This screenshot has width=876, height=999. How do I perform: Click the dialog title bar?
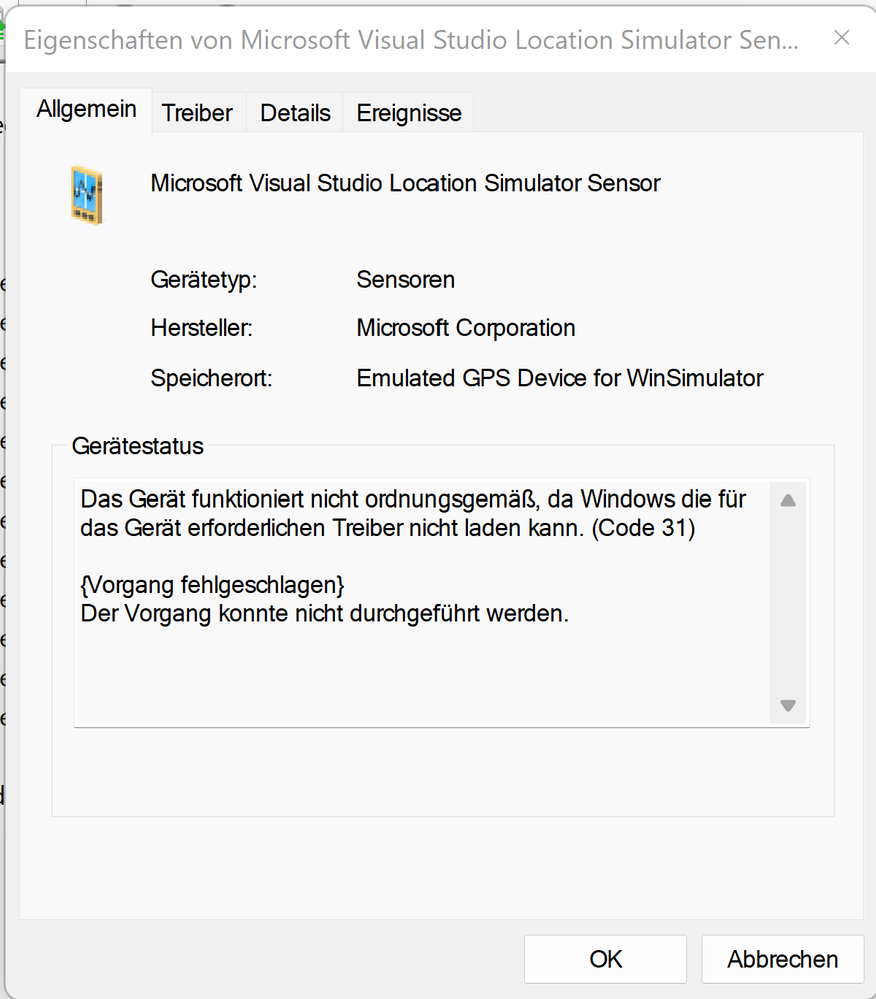click(x=400, y=40)
